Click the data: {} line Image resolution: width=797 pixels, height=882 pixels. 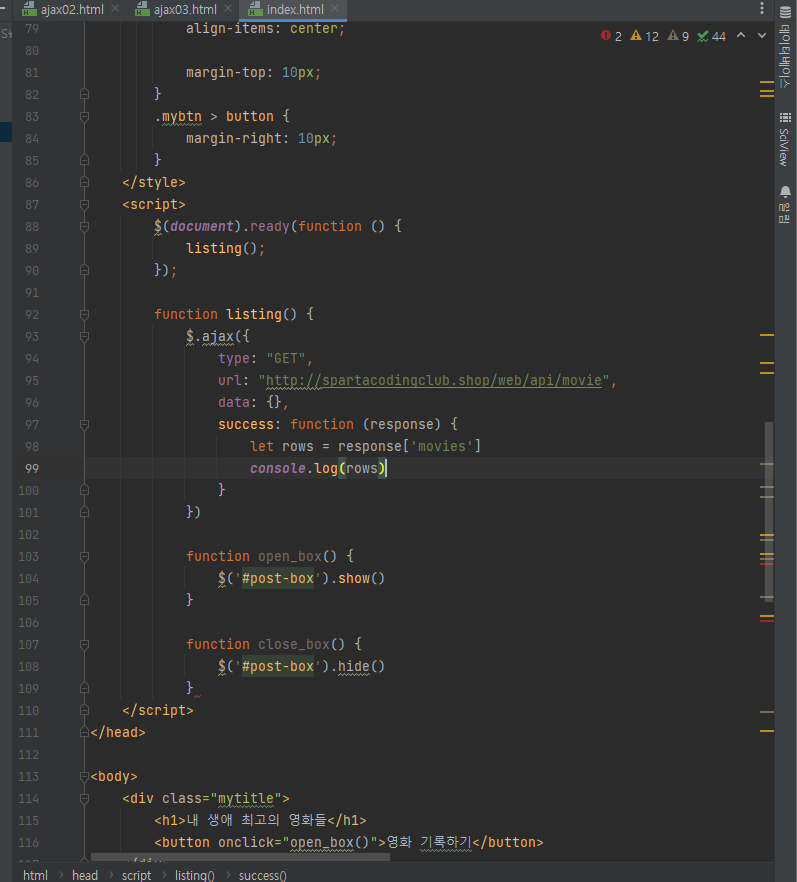point(253,403)
